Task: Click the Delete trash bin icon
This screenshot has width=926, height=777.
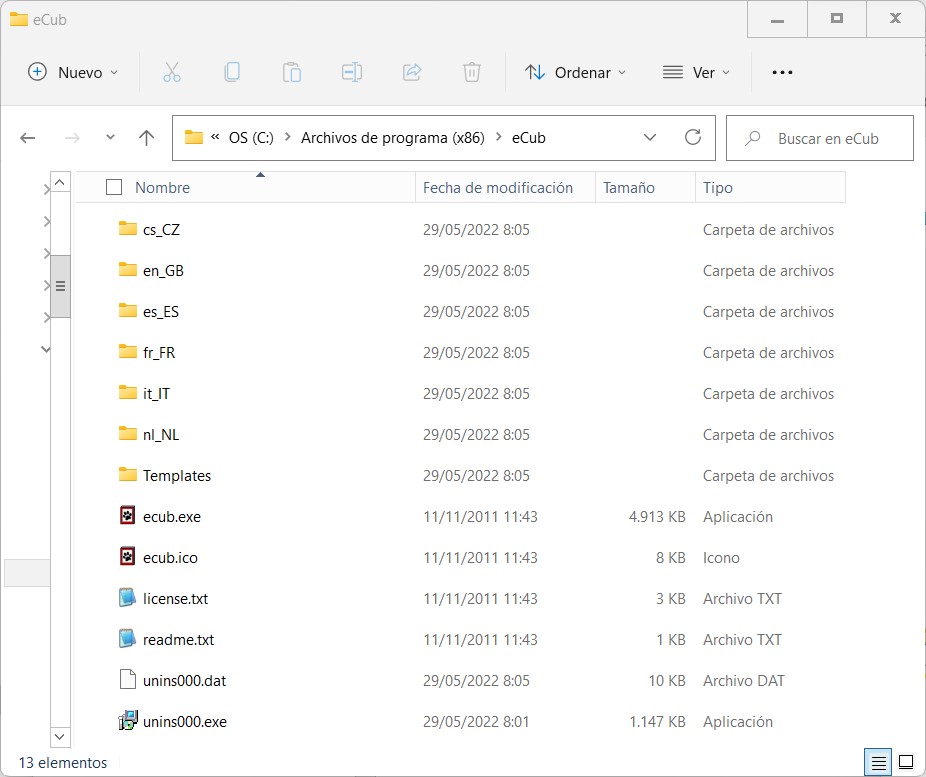Action: pos(471,72)
